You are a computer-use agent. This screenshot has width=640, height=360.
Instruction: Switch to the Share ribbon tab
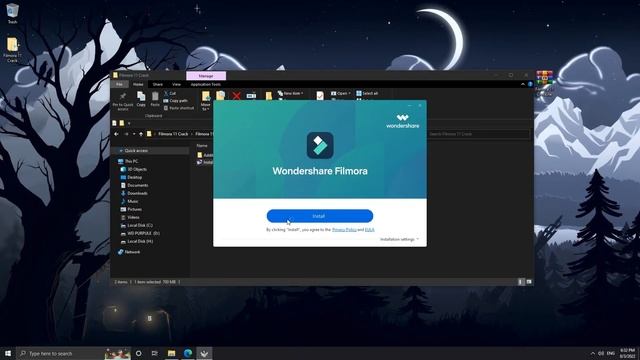158,84
